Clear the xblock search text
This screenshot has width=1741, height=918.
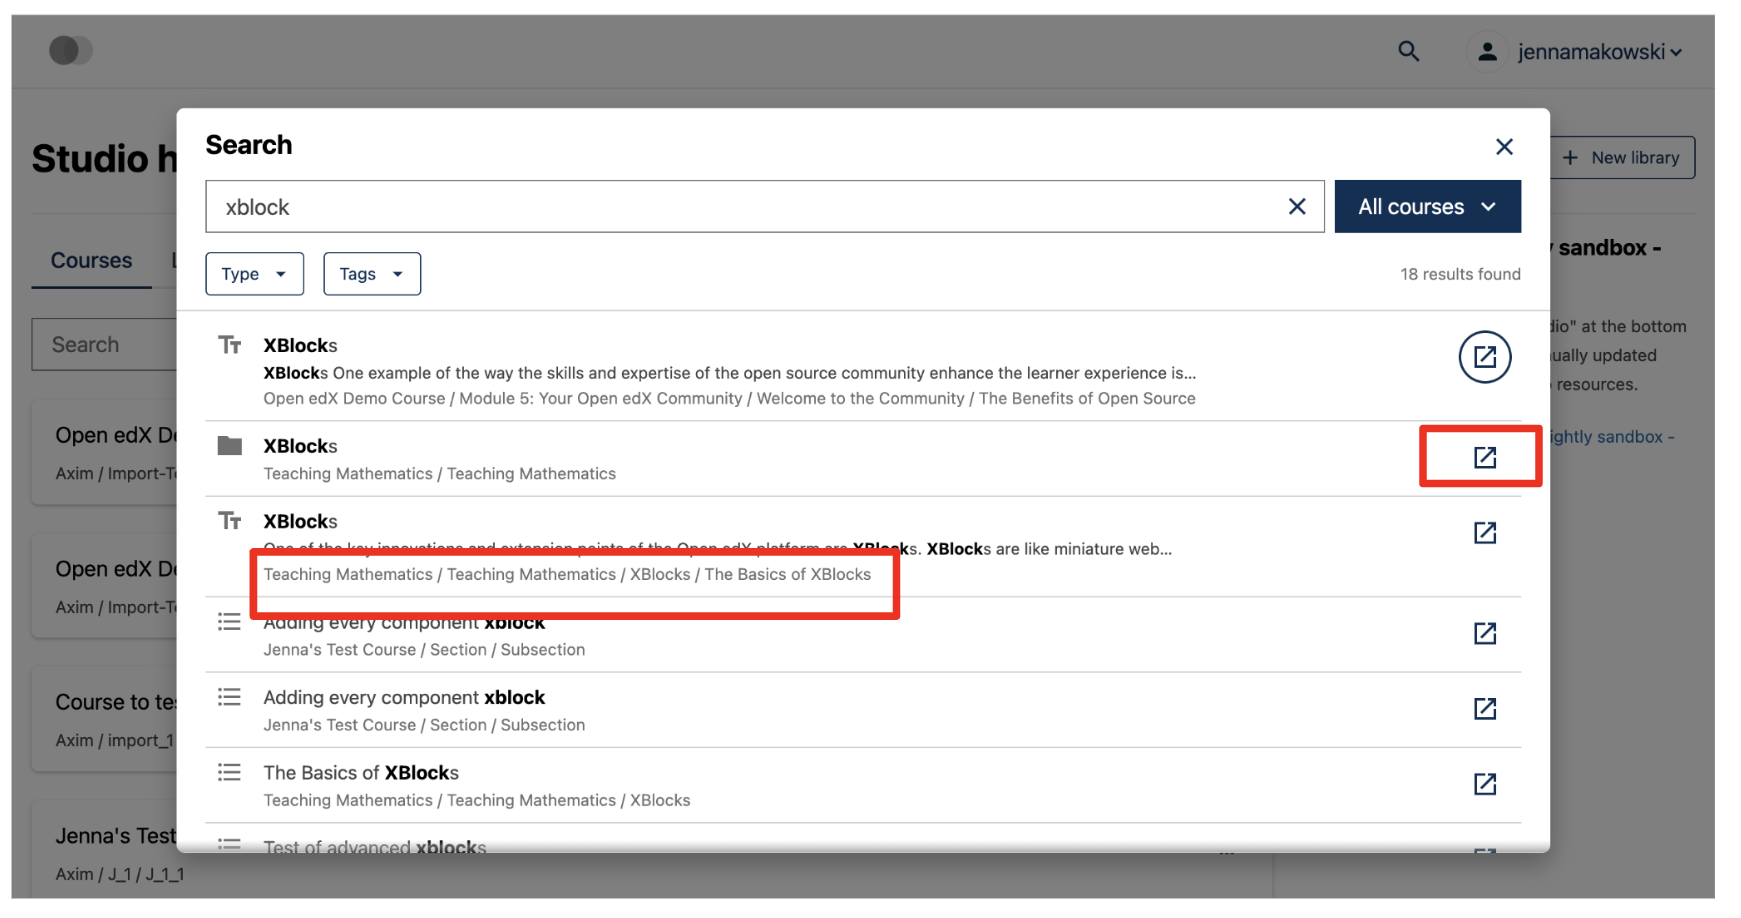[1297, 207]
